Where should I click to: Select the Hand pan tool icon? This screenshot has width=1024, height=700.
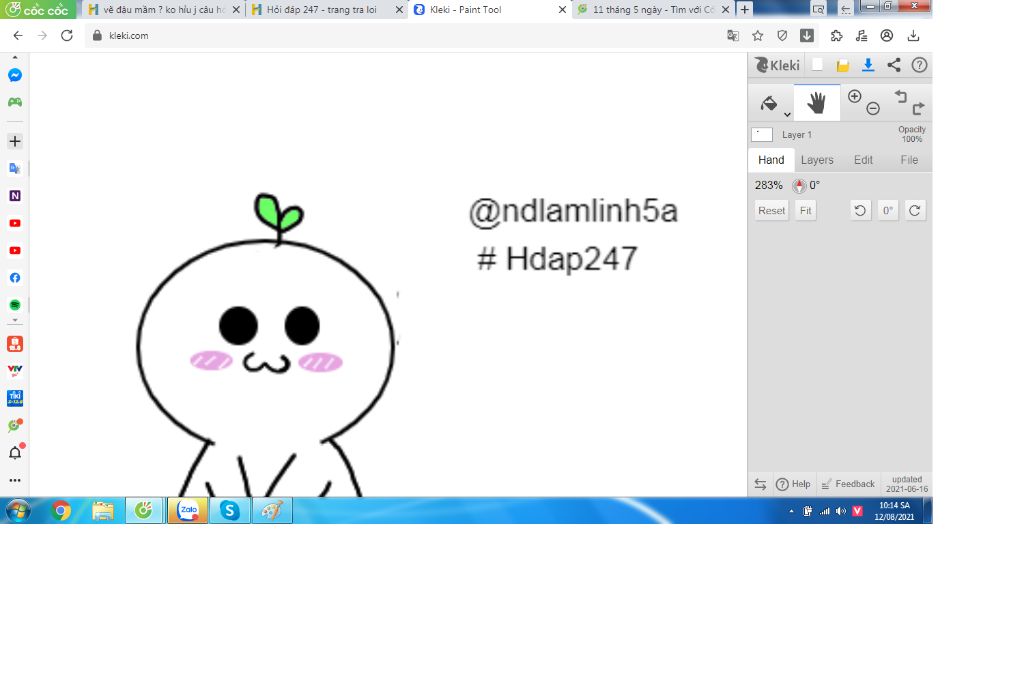click(x=816, y=103)
